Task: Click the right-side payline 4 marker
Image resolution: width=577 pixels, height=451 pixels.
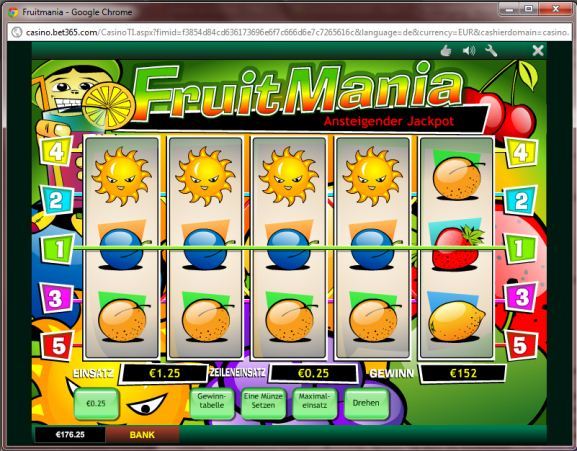Action: [x=520, y=151]
